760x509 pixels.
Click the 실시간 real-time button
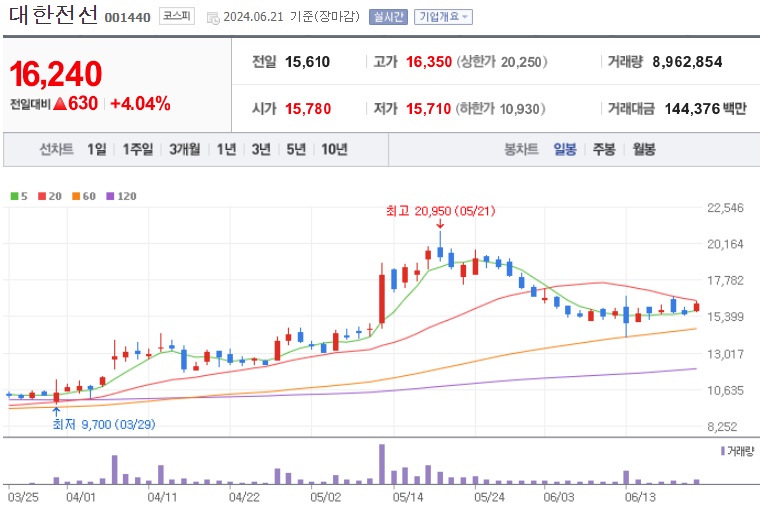click(388, 17)
